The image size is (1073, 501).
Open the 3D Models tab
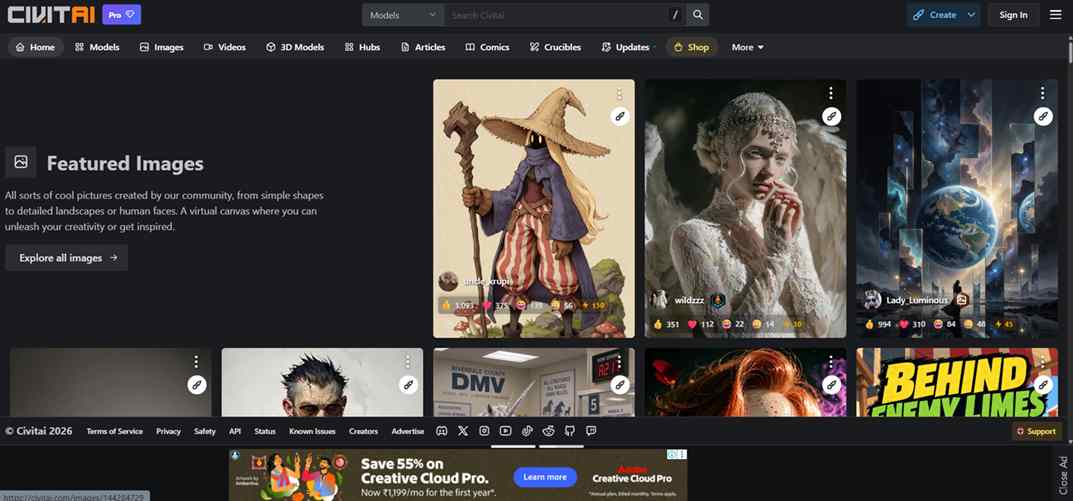(295, 47)
